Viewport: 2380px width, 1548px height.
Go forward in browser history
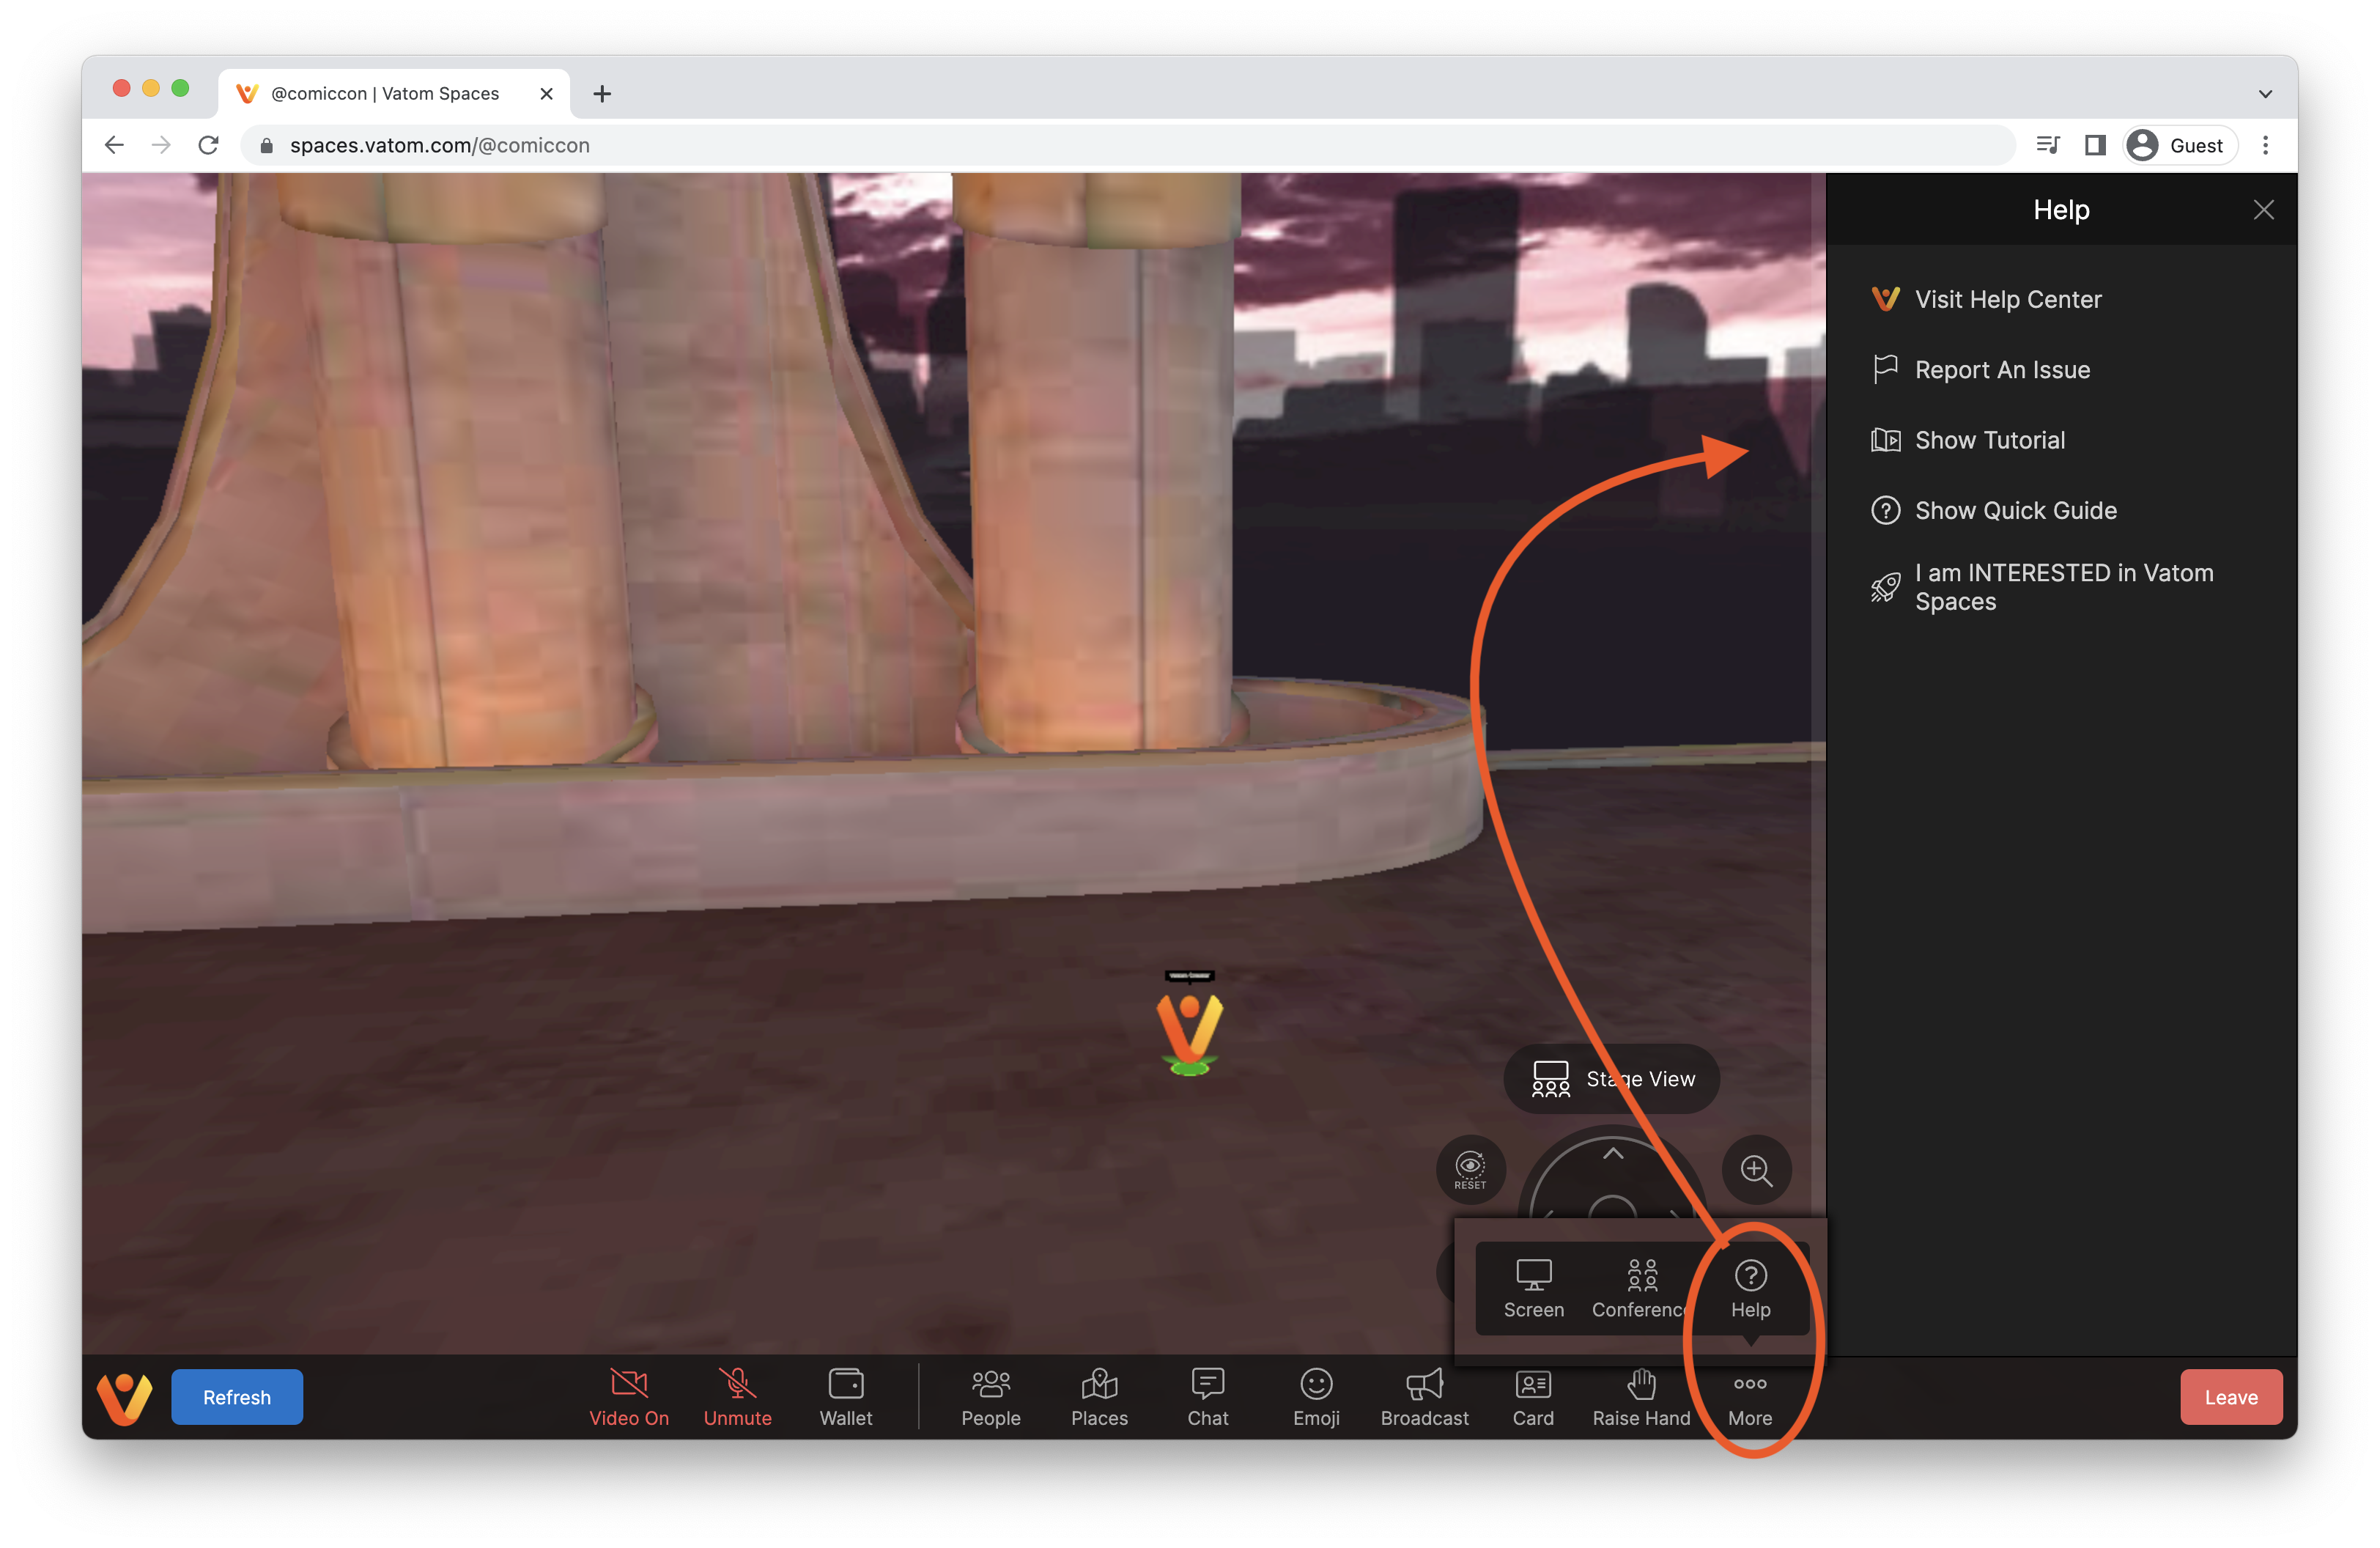(161, 145)
